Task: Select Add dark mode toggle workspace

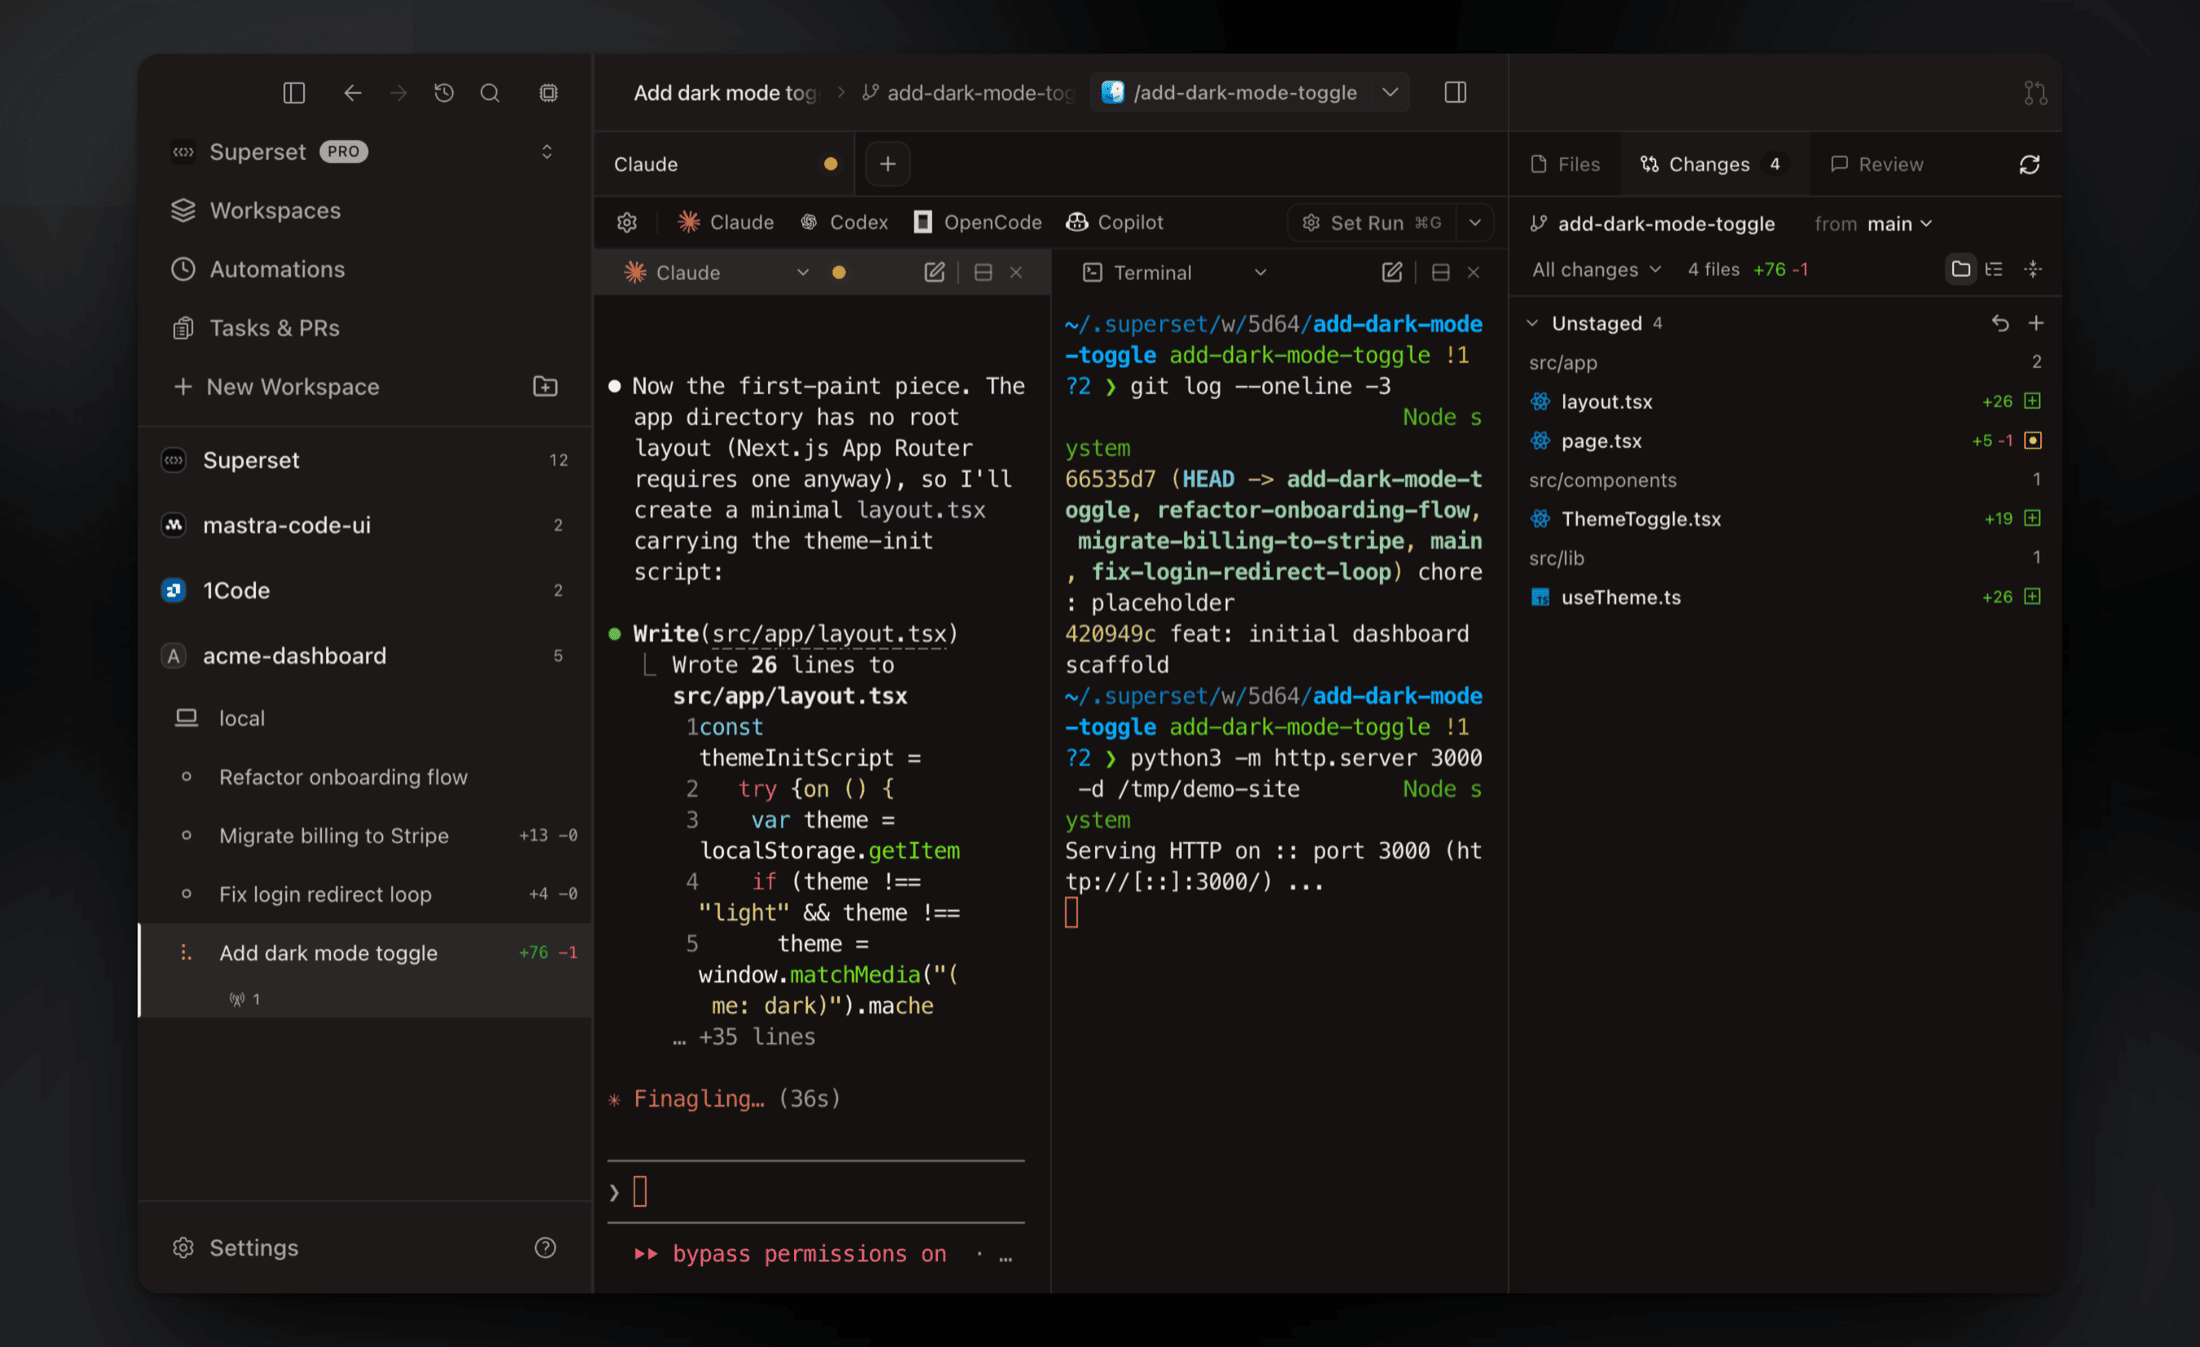Action: pos(365,953)
